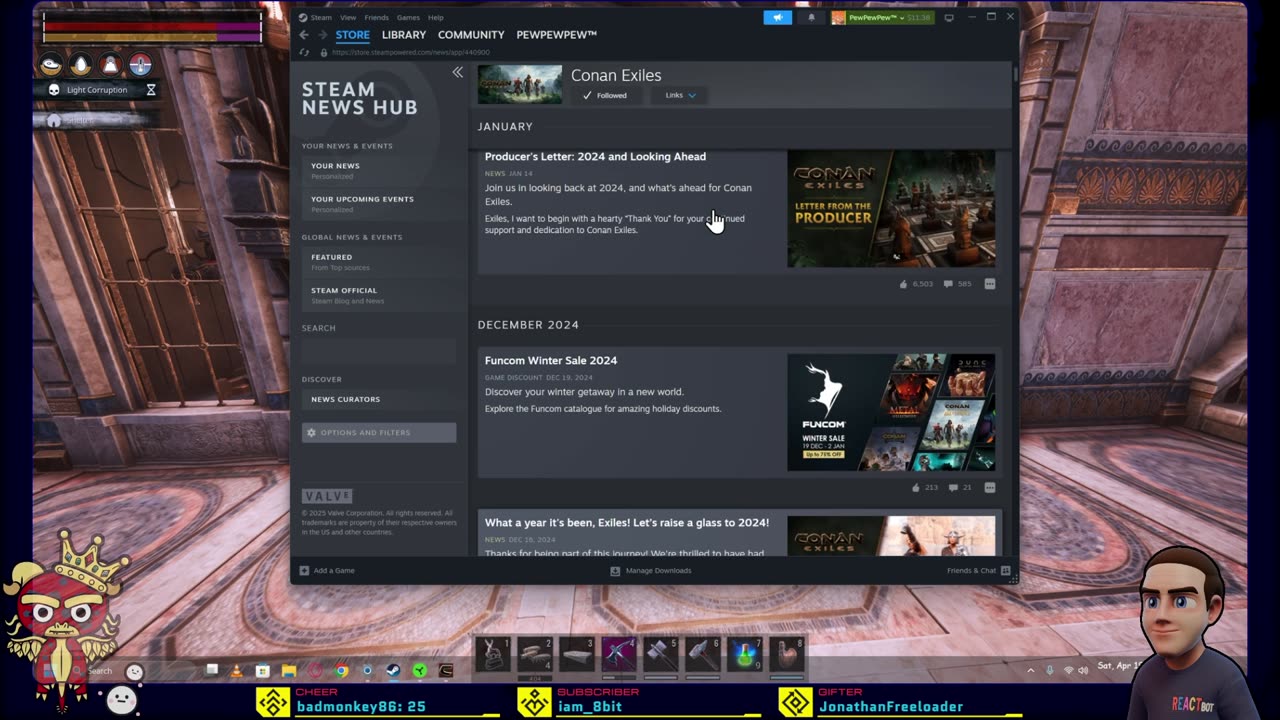Like the Funcom Winter Sale post
1280x720 pixels.
click(924, 488)
